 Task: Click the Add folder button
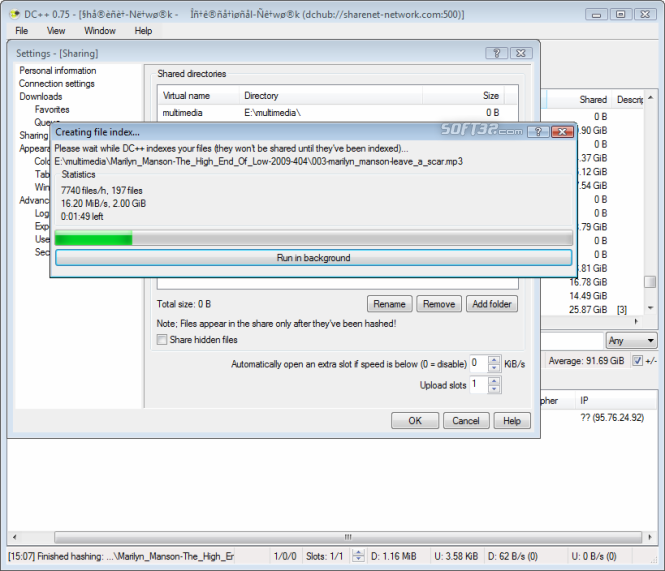pos(492,304)
